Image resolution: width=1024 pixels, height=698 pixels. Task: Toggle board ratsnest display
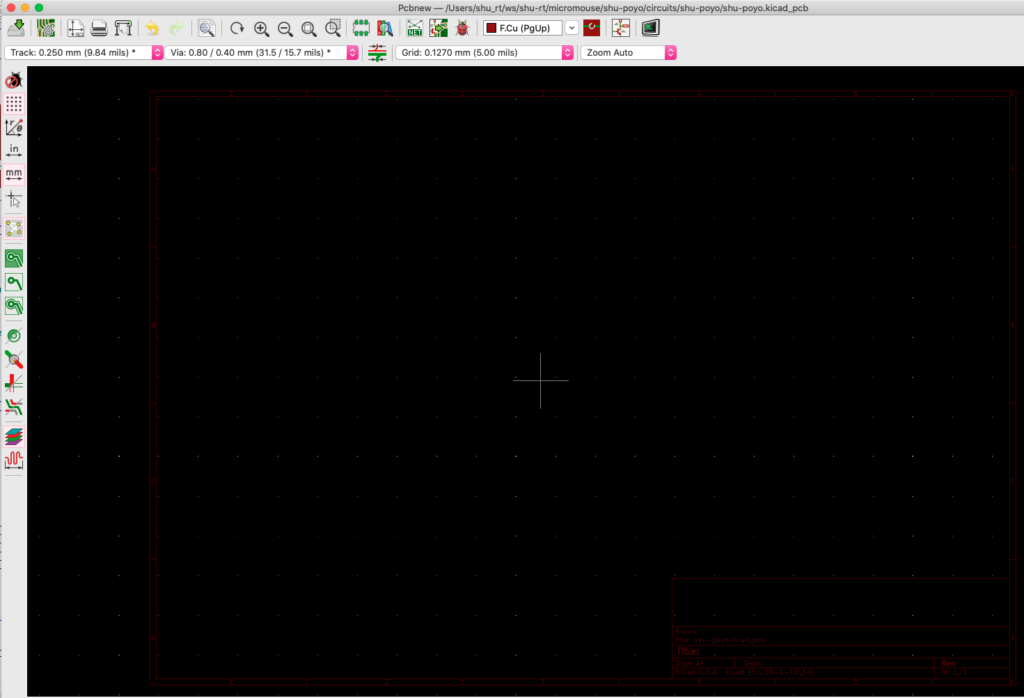coord(14,229)
